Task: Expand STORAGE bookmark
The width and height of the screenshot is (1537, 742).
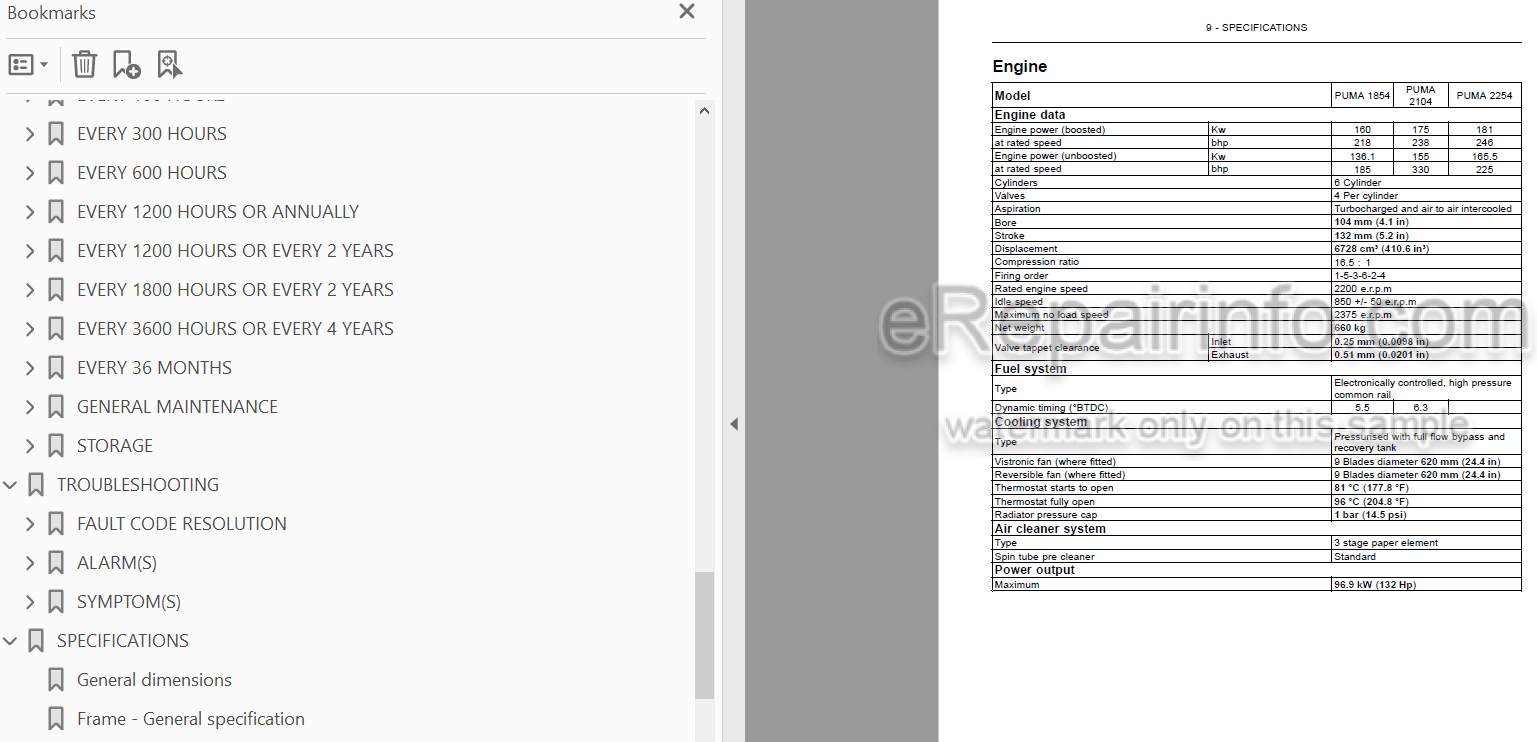Action: point(30,446)
